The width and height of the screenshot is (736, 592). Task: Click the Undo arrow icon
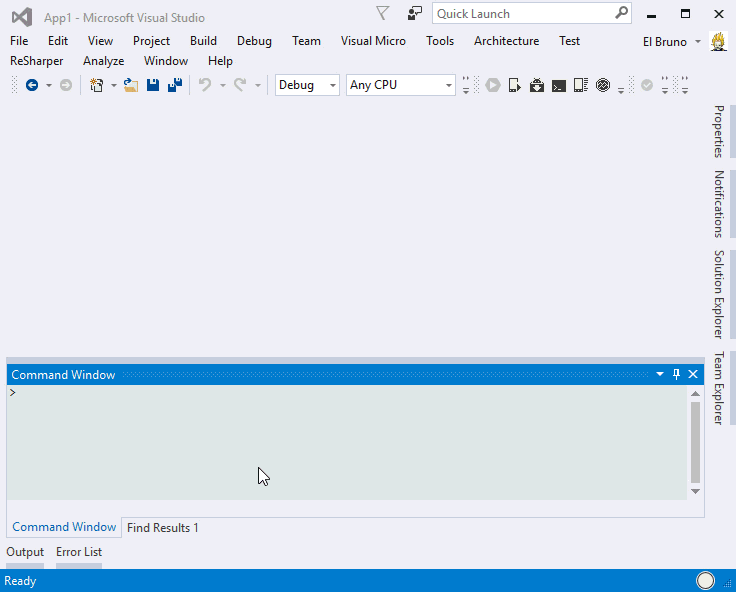[x=205, y=86]
